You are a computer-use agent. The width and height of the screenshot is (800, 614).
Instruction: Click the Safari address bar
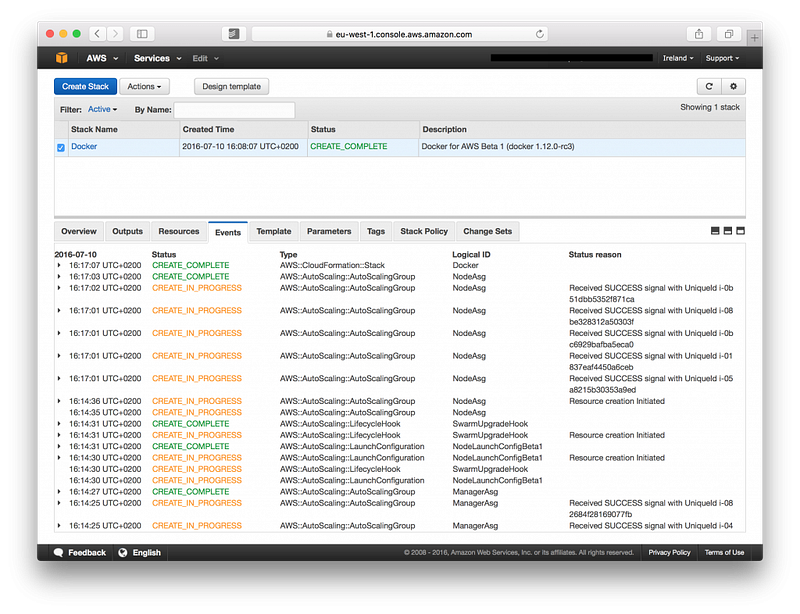399,34
